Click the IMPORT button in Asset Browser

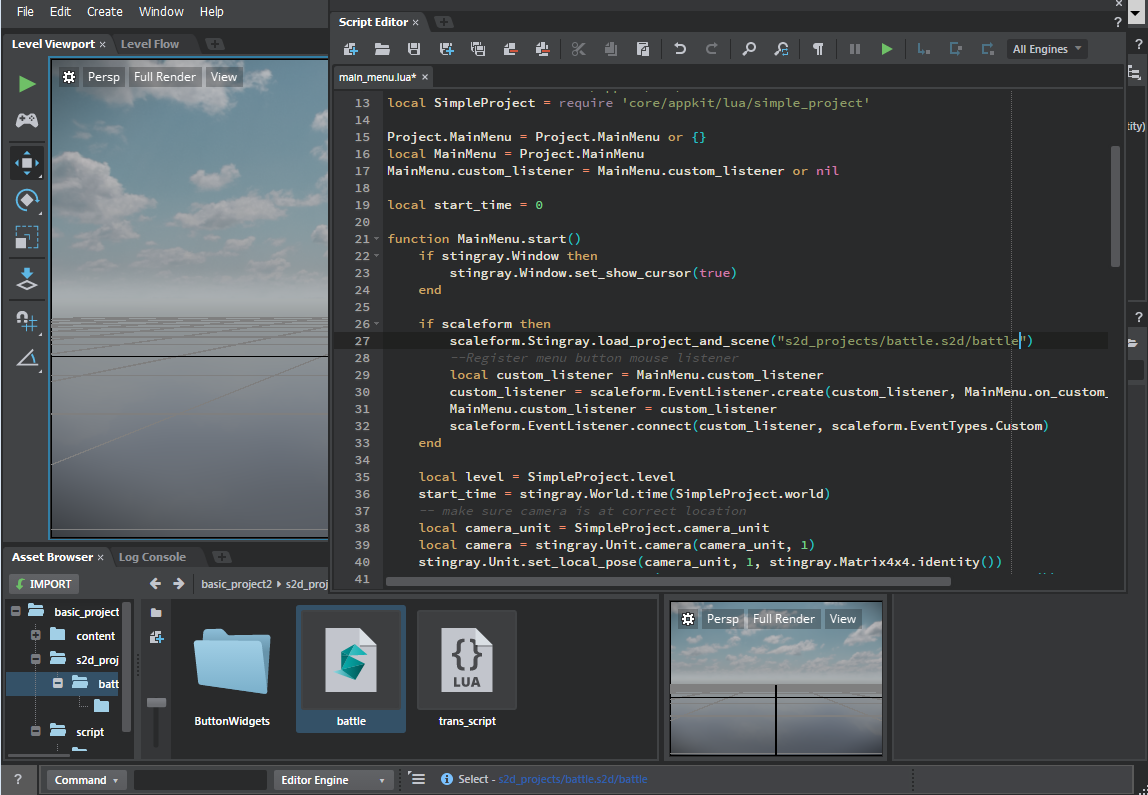point(43,584)
